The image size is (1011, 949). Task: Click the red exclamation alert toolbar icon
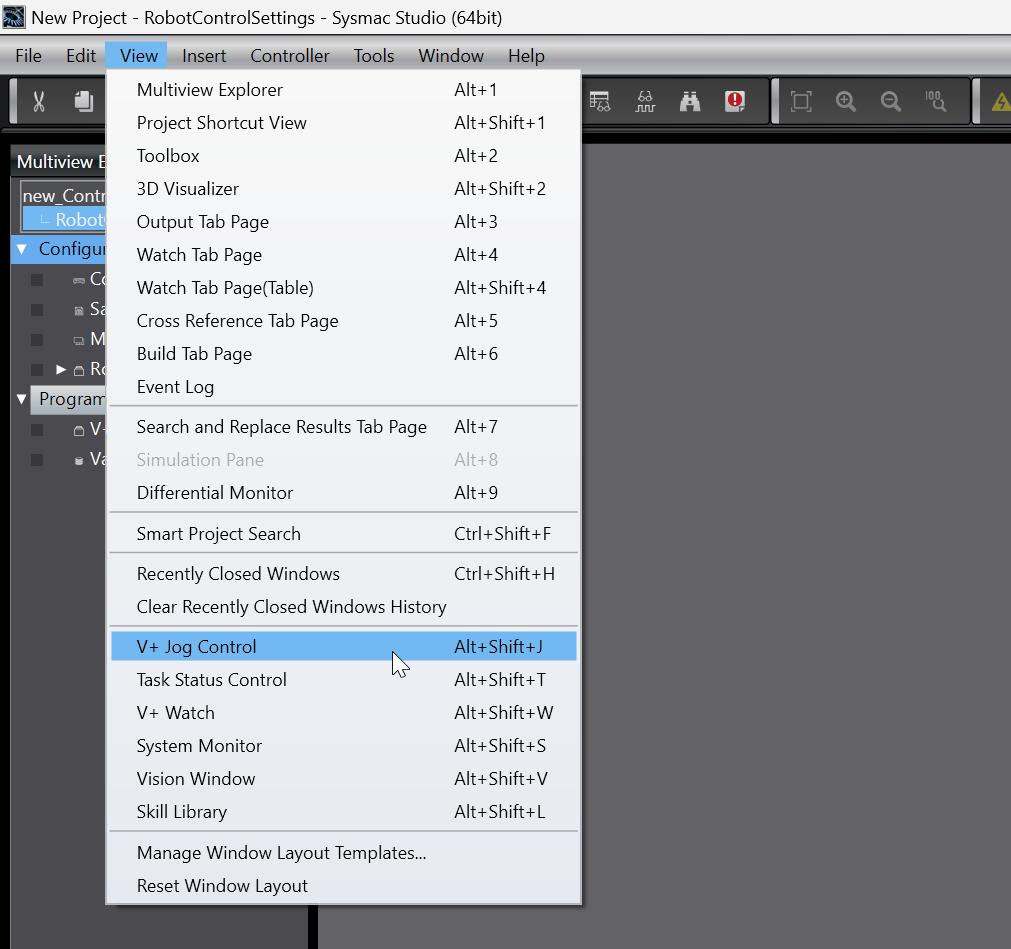tap(735, 101)
